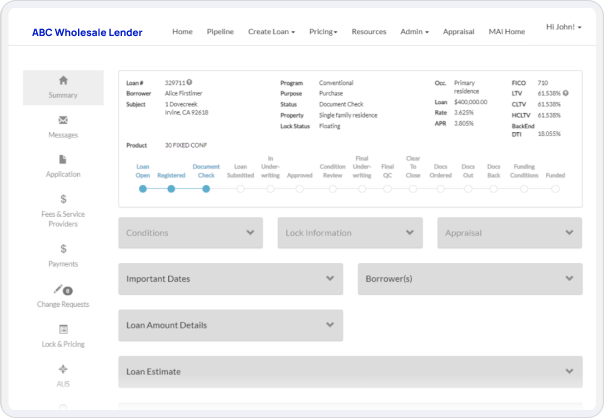Click the APR value 3.805%
Viewport: 604px width, 418px height.
coord(464,123)
